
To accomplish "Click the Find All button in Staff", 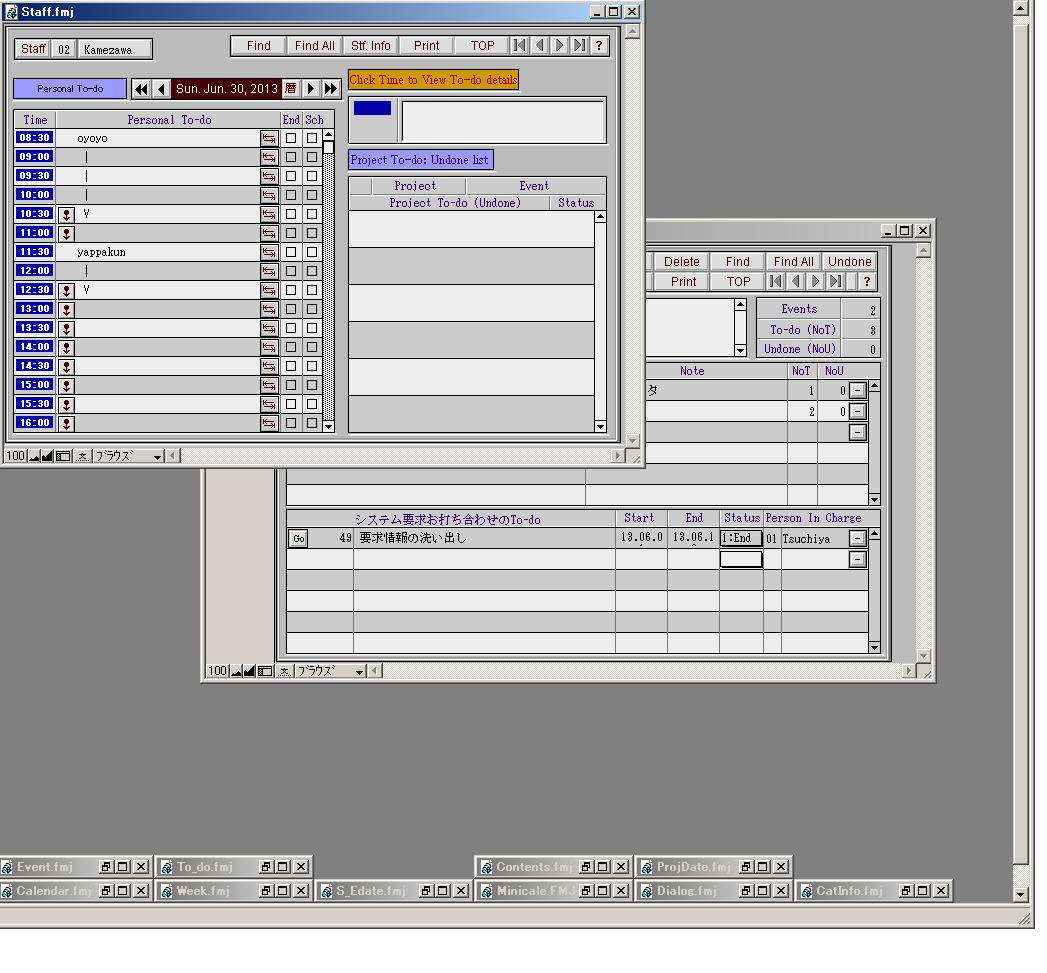I will click(x=314, y=46).
